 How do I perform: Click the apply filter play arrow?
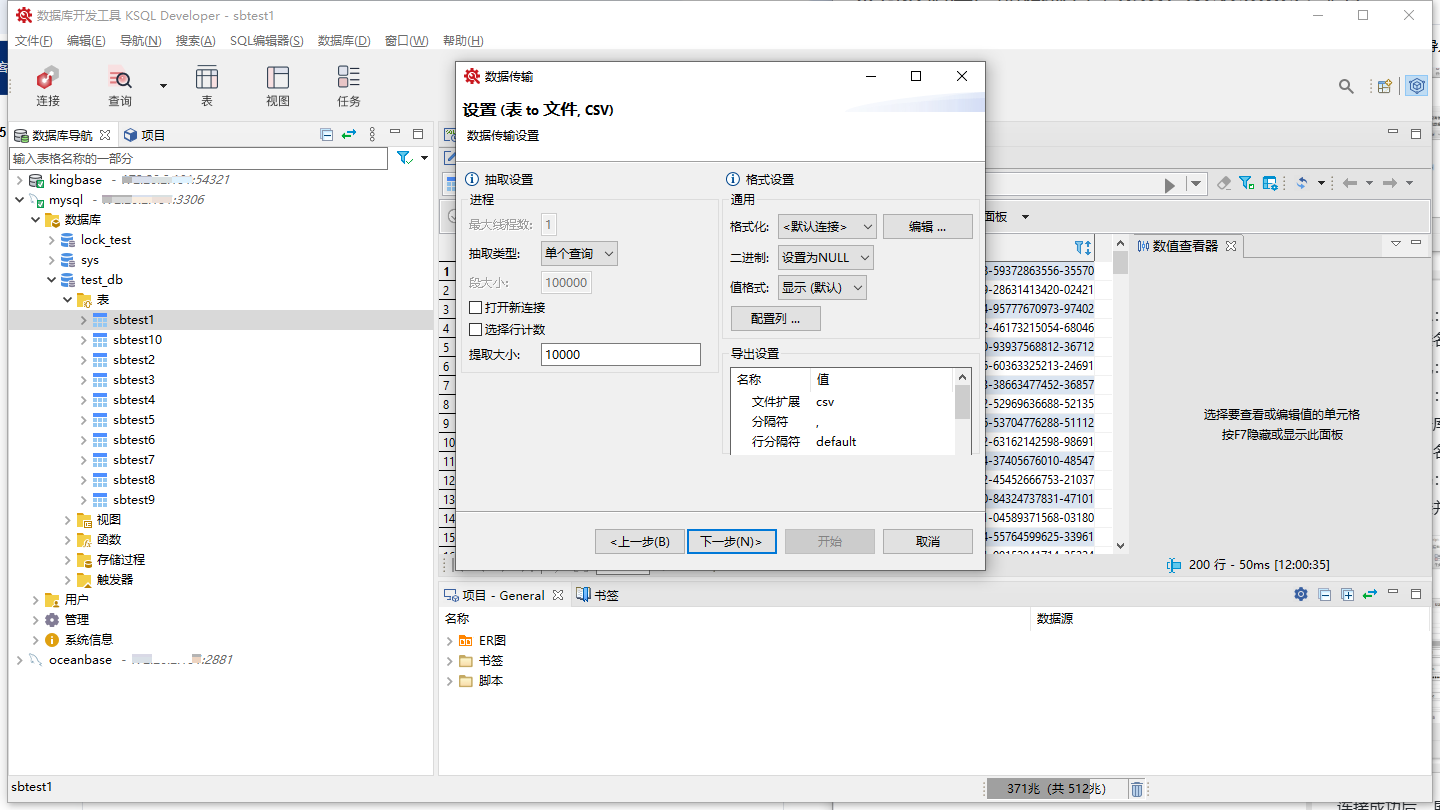tap(1170, 185)
